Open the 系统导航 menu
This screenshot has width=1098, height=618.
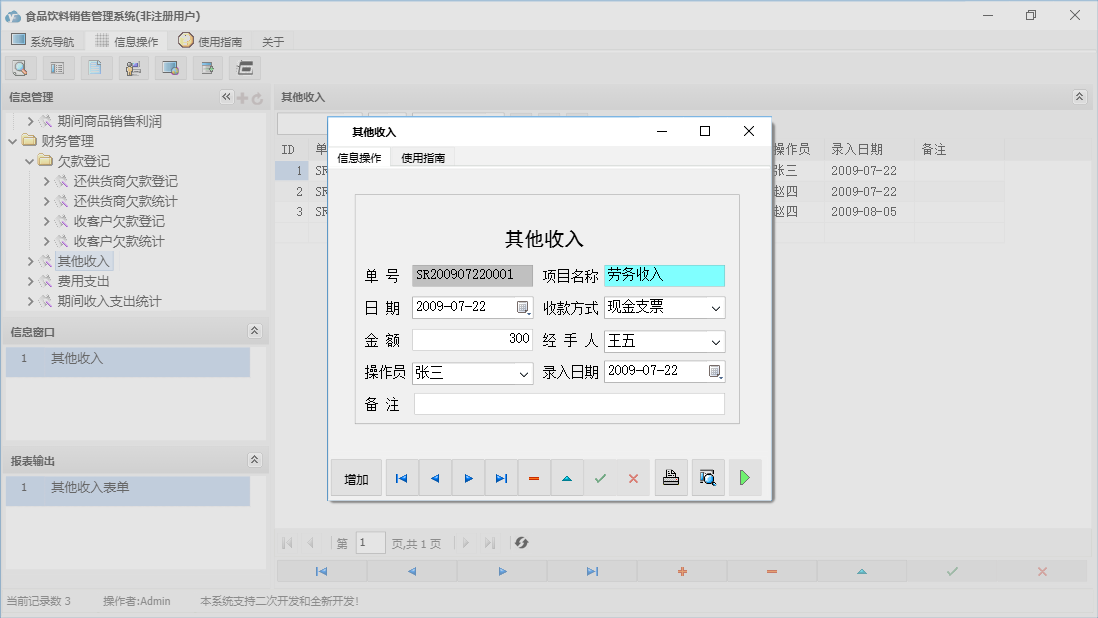[x=44, y=41]
